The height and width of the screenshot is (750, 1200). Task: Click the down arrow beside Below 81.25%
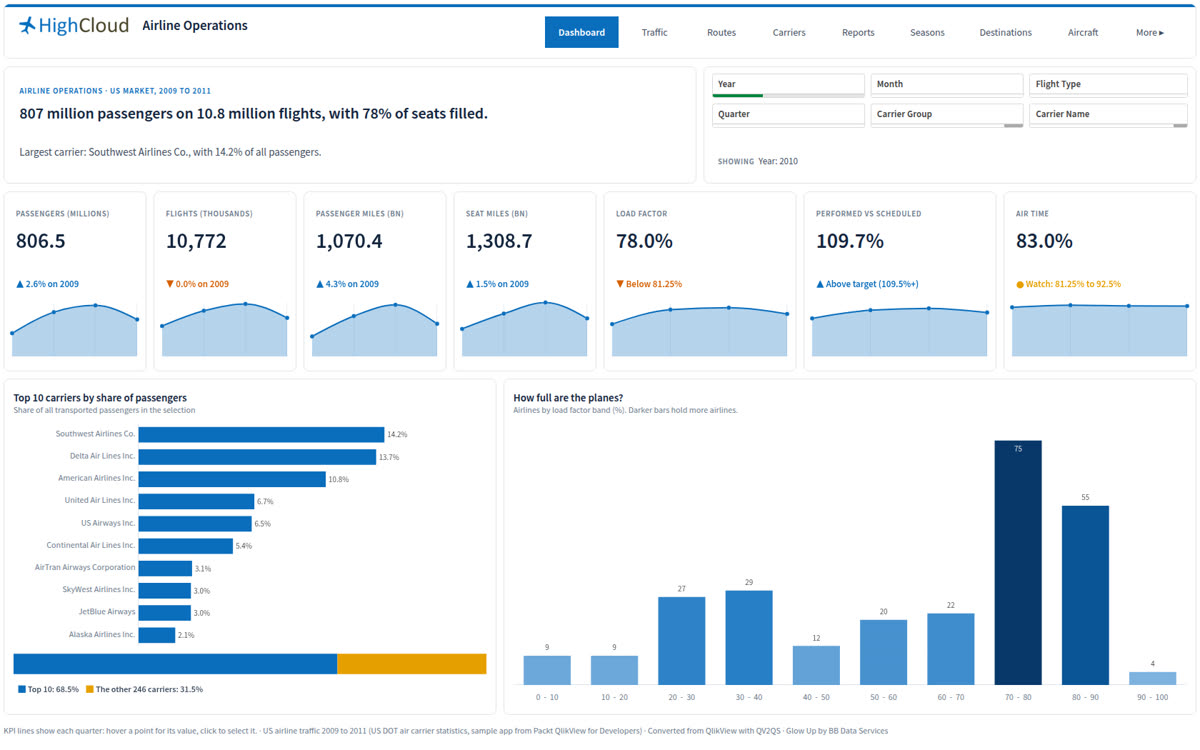tap(620, 284)
